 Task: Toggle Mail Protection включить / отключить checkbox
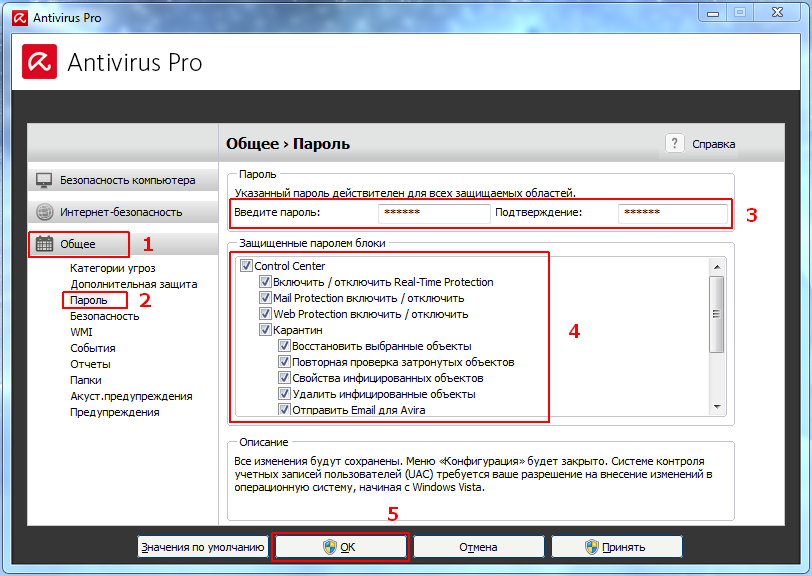click(x=265, y=298)
